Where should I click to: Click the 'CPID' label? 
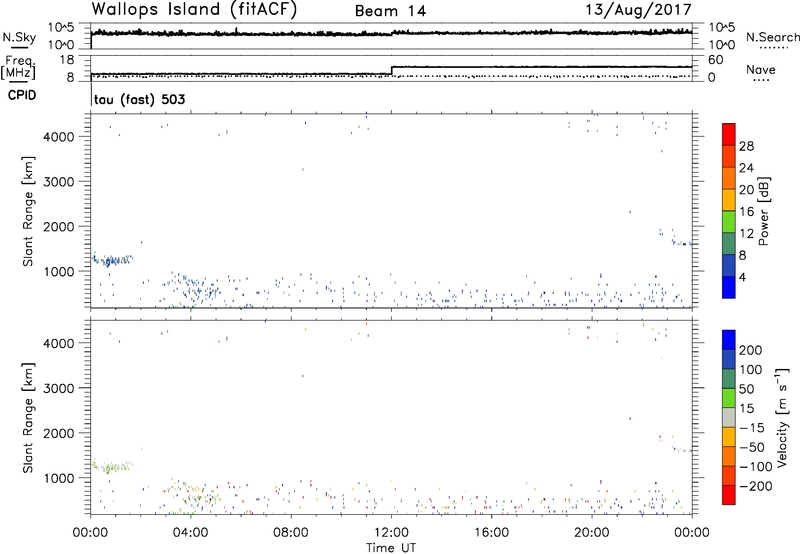[x=22, y=95]
